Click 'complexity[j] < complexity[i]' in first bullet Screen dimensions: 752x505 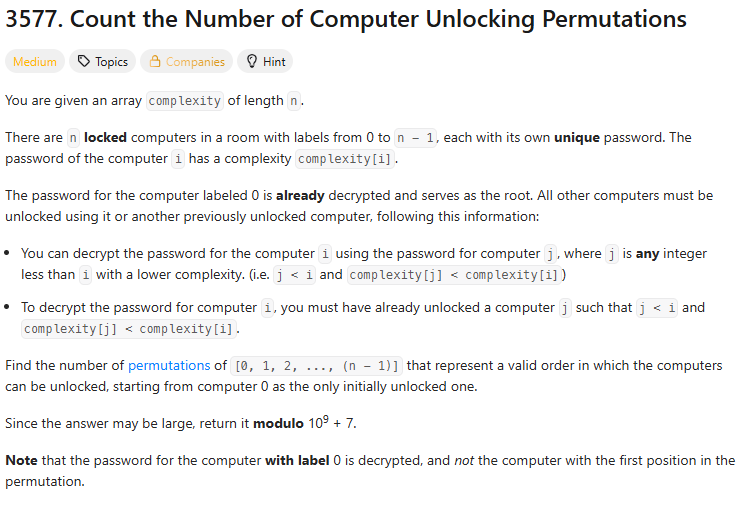(x=454, y=275)
